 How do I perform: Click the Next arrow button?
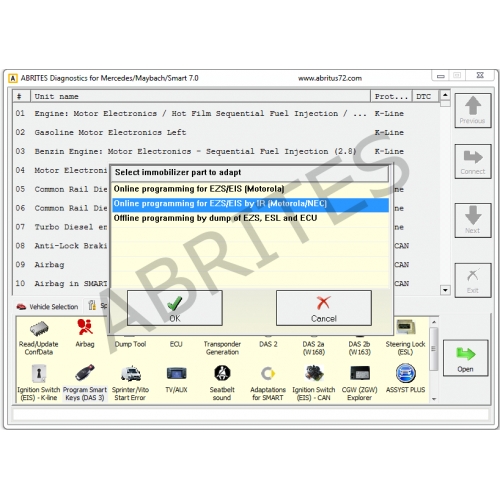click(473, 220)
